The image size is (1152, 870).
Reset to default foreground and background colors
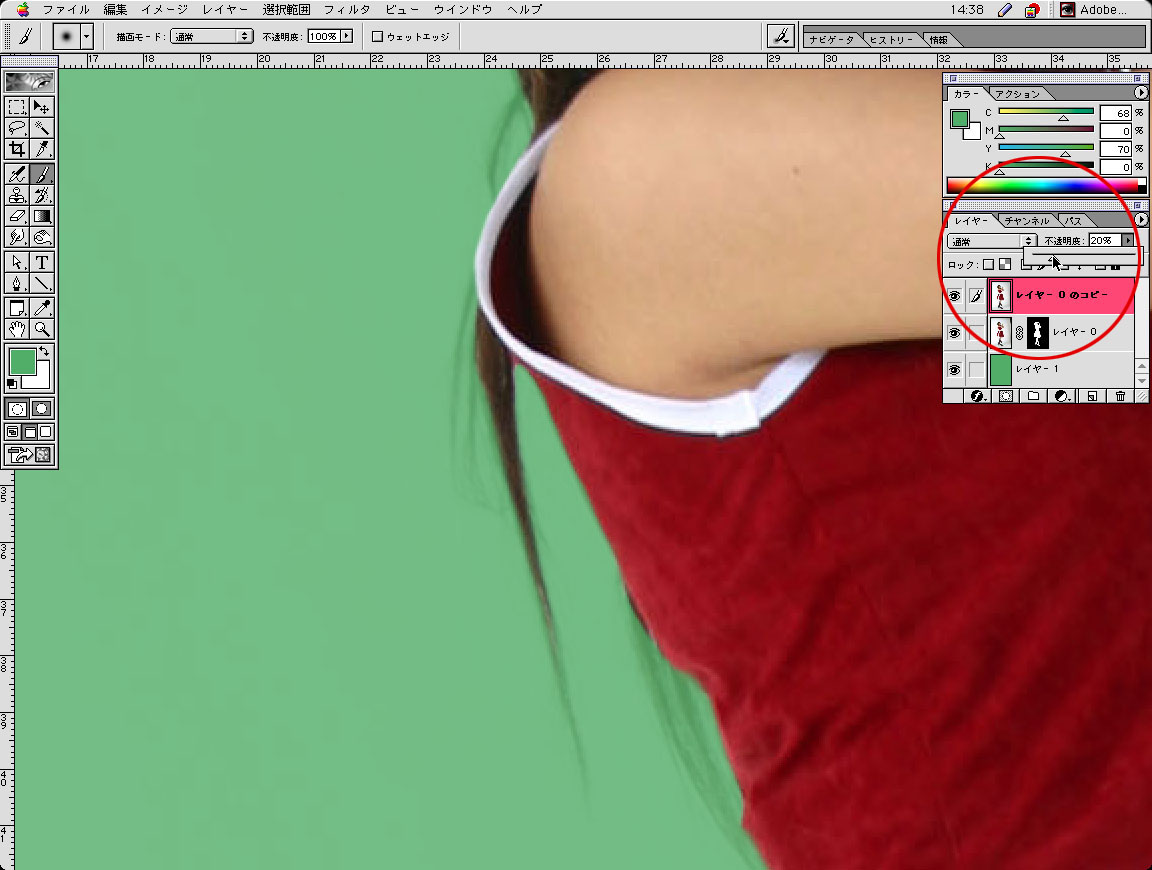coord(12,384)
